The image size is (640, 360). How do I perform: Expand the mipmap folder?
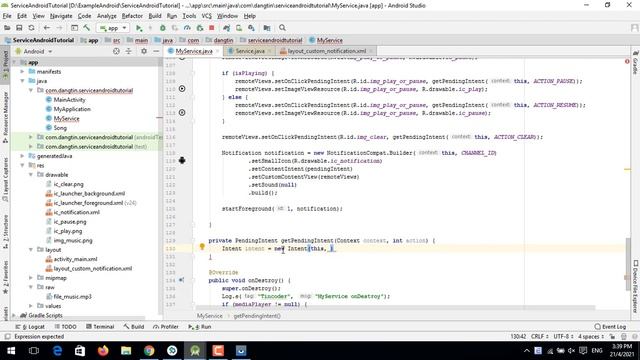[31, 278]
